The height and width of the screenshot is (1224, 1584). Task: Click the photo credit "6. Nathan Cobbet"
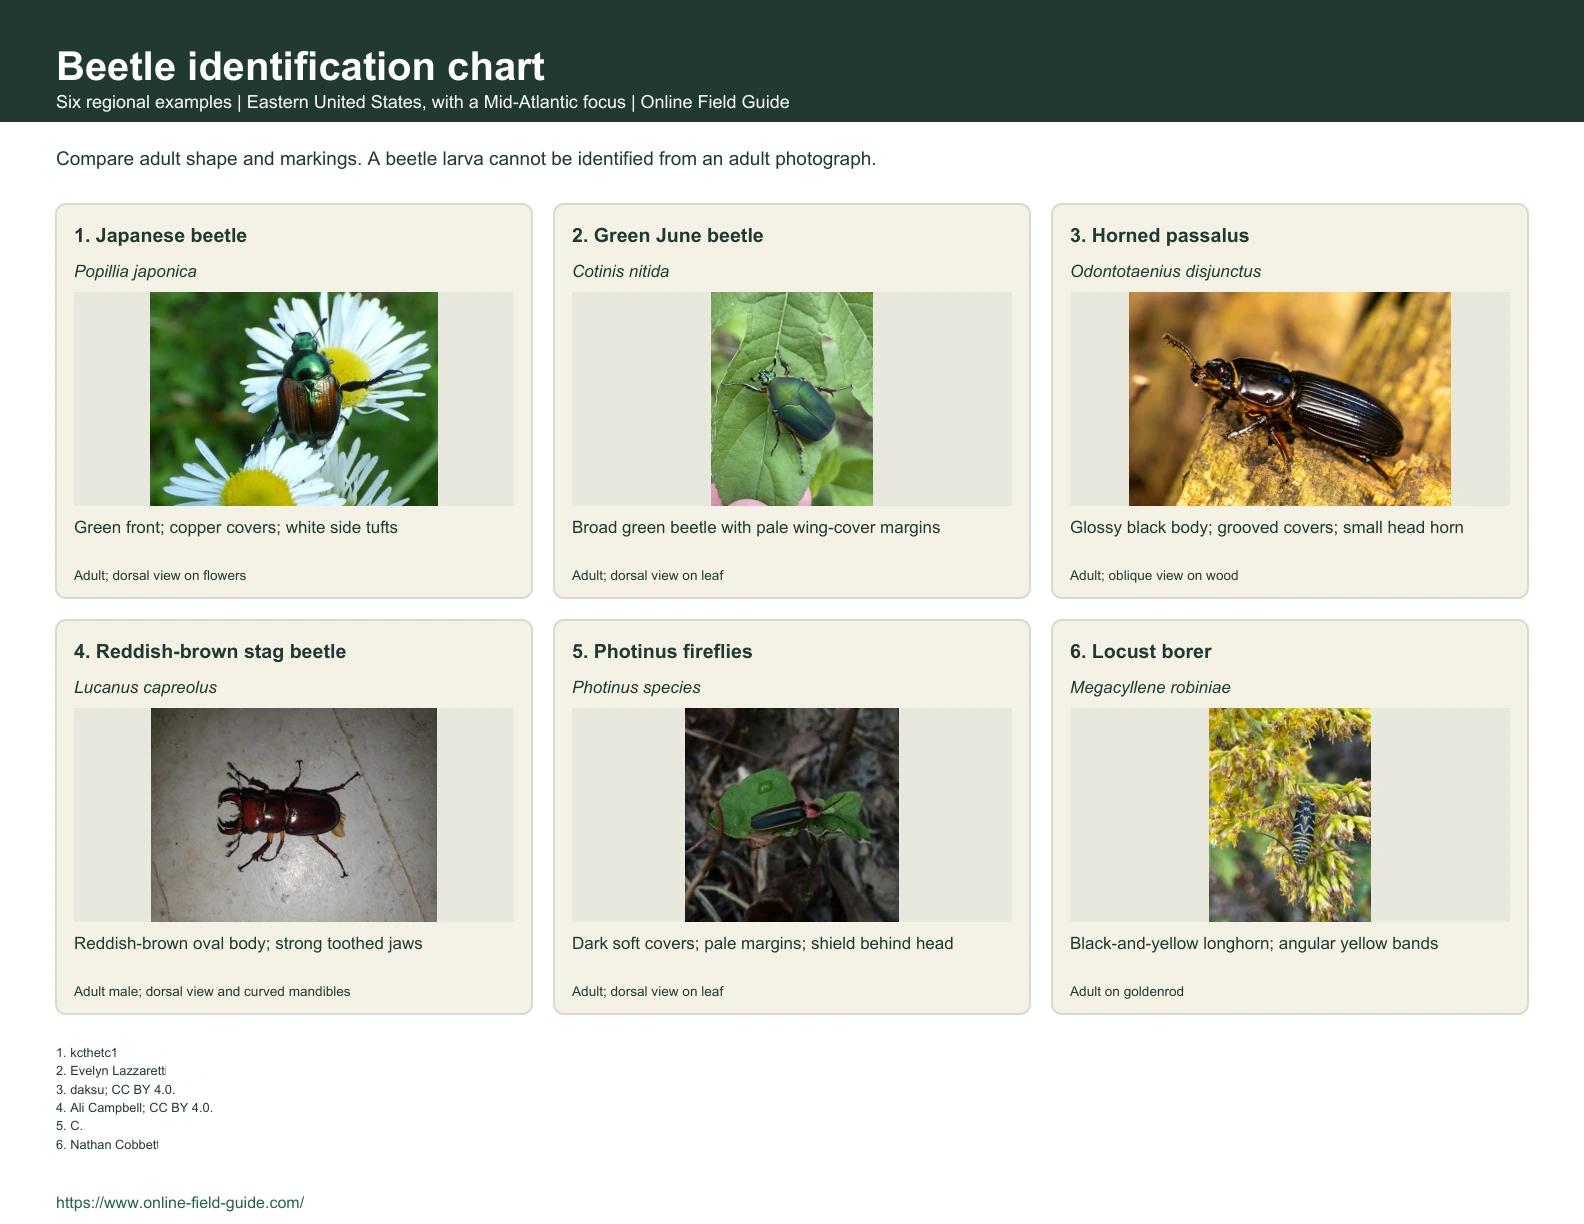(x=107, y=1144)
